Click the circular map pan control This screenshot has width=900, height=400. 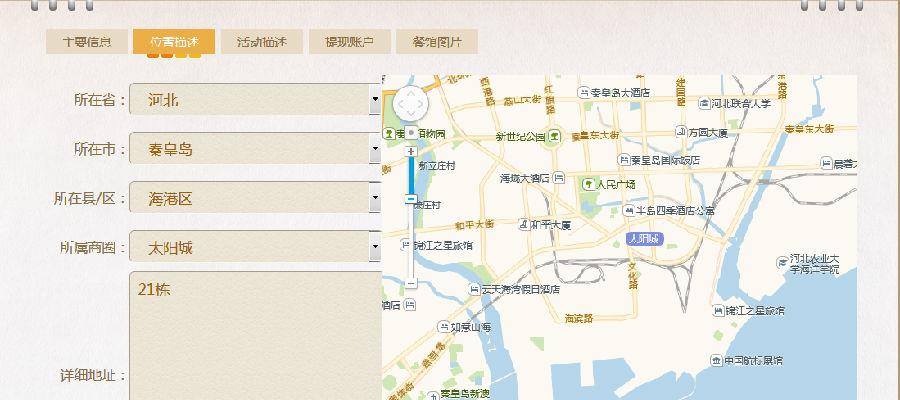point(411,103)
